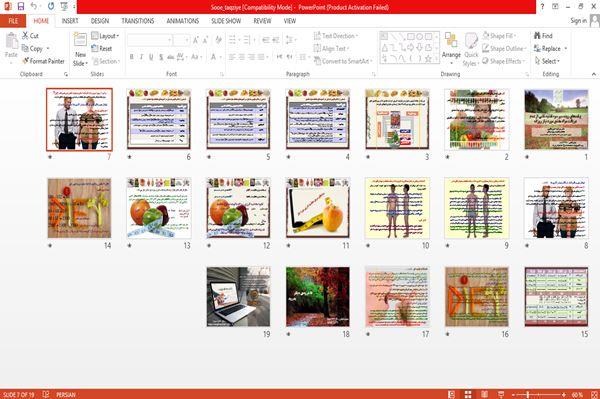Decrease font size with small A
The width and height of the screenshot is (600, 399).
(x=205, y=40)
